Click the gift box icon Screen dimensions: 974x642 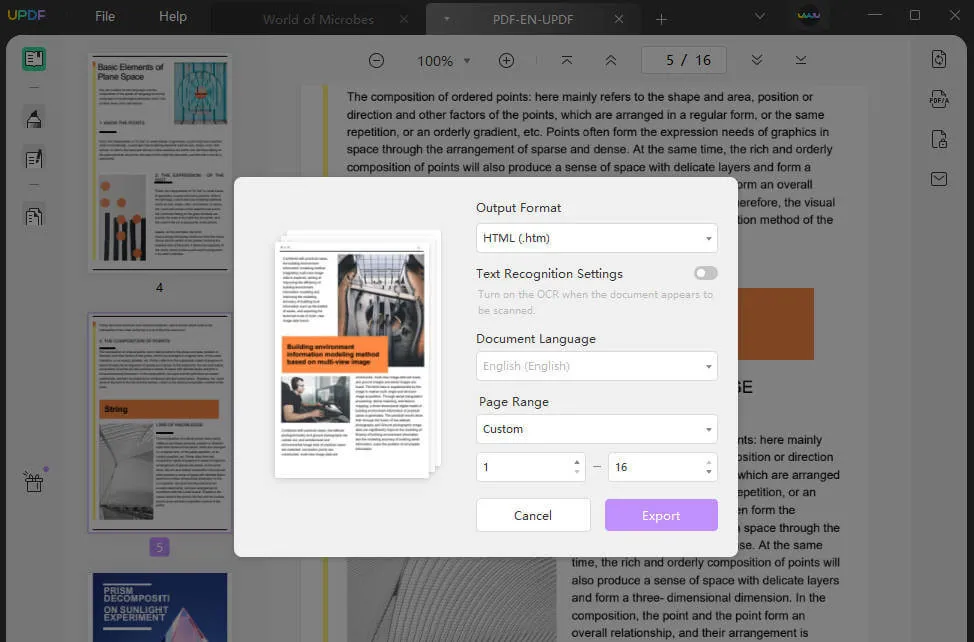34,481
